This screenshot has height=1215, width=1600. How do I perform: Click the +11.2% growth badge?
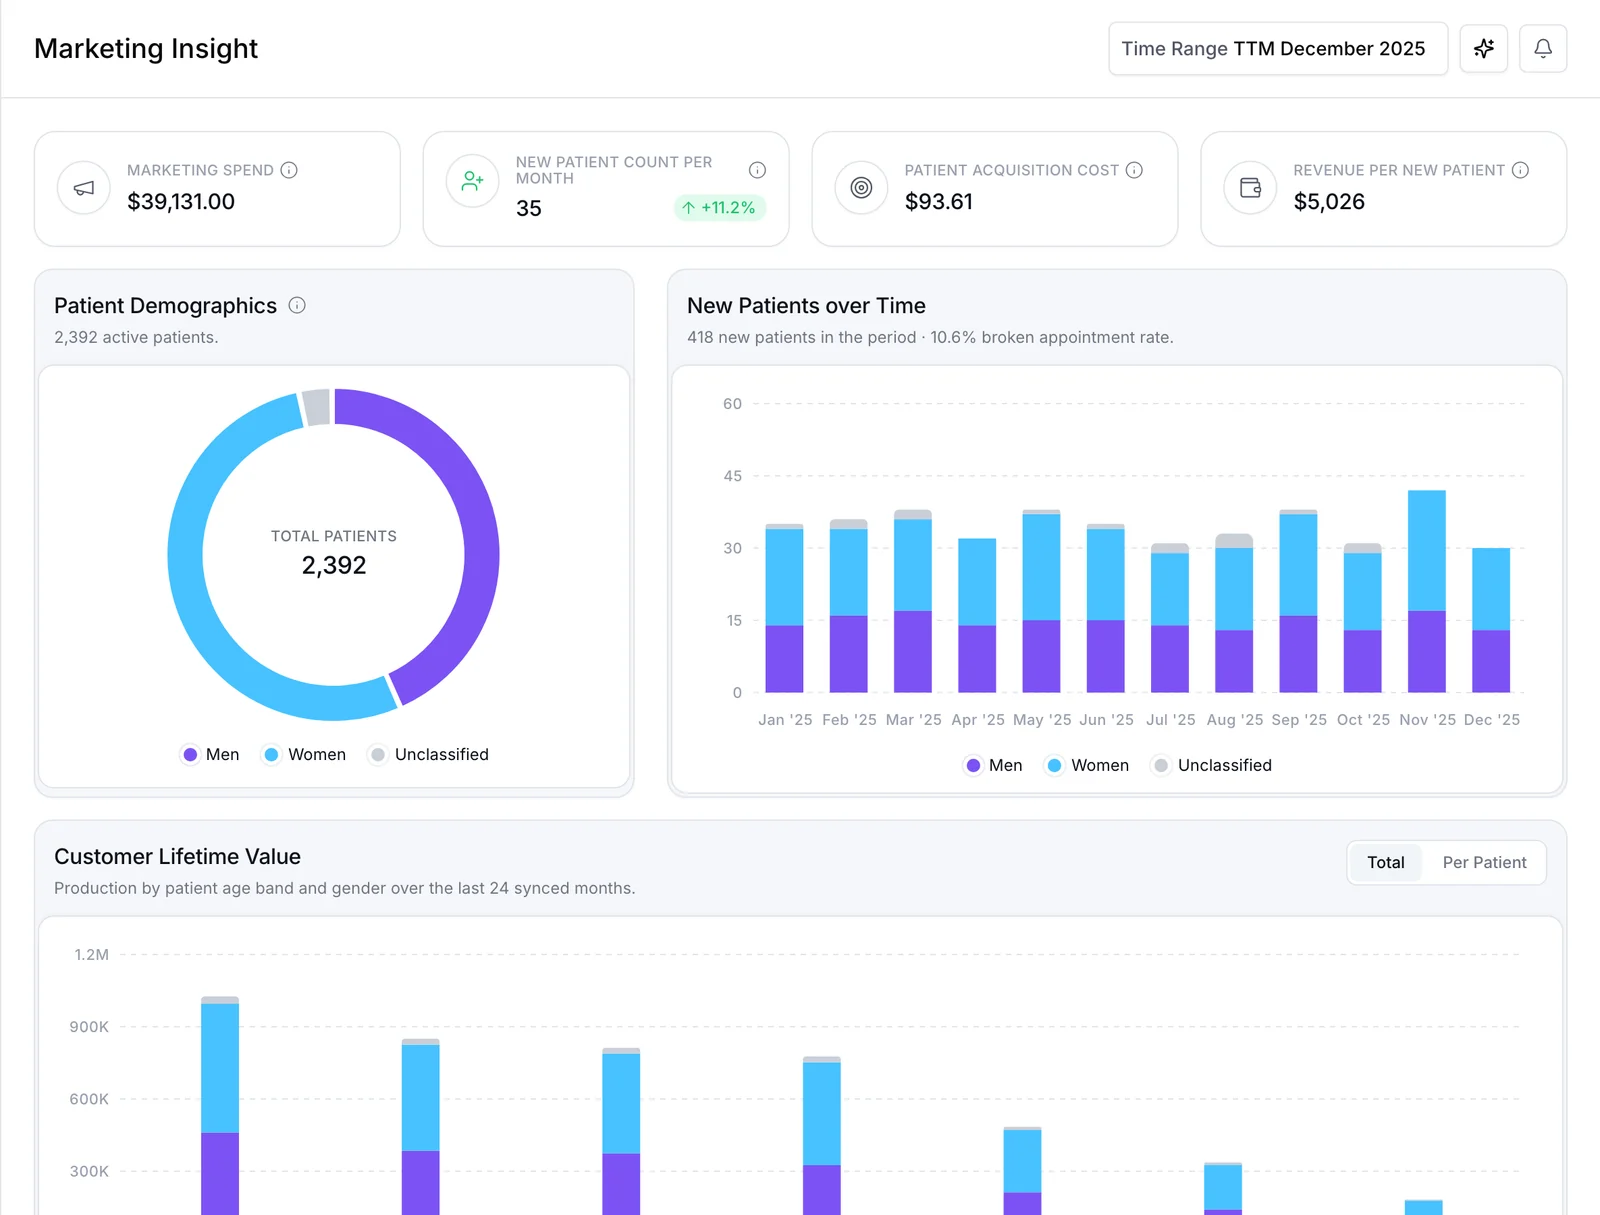[720, 208]
